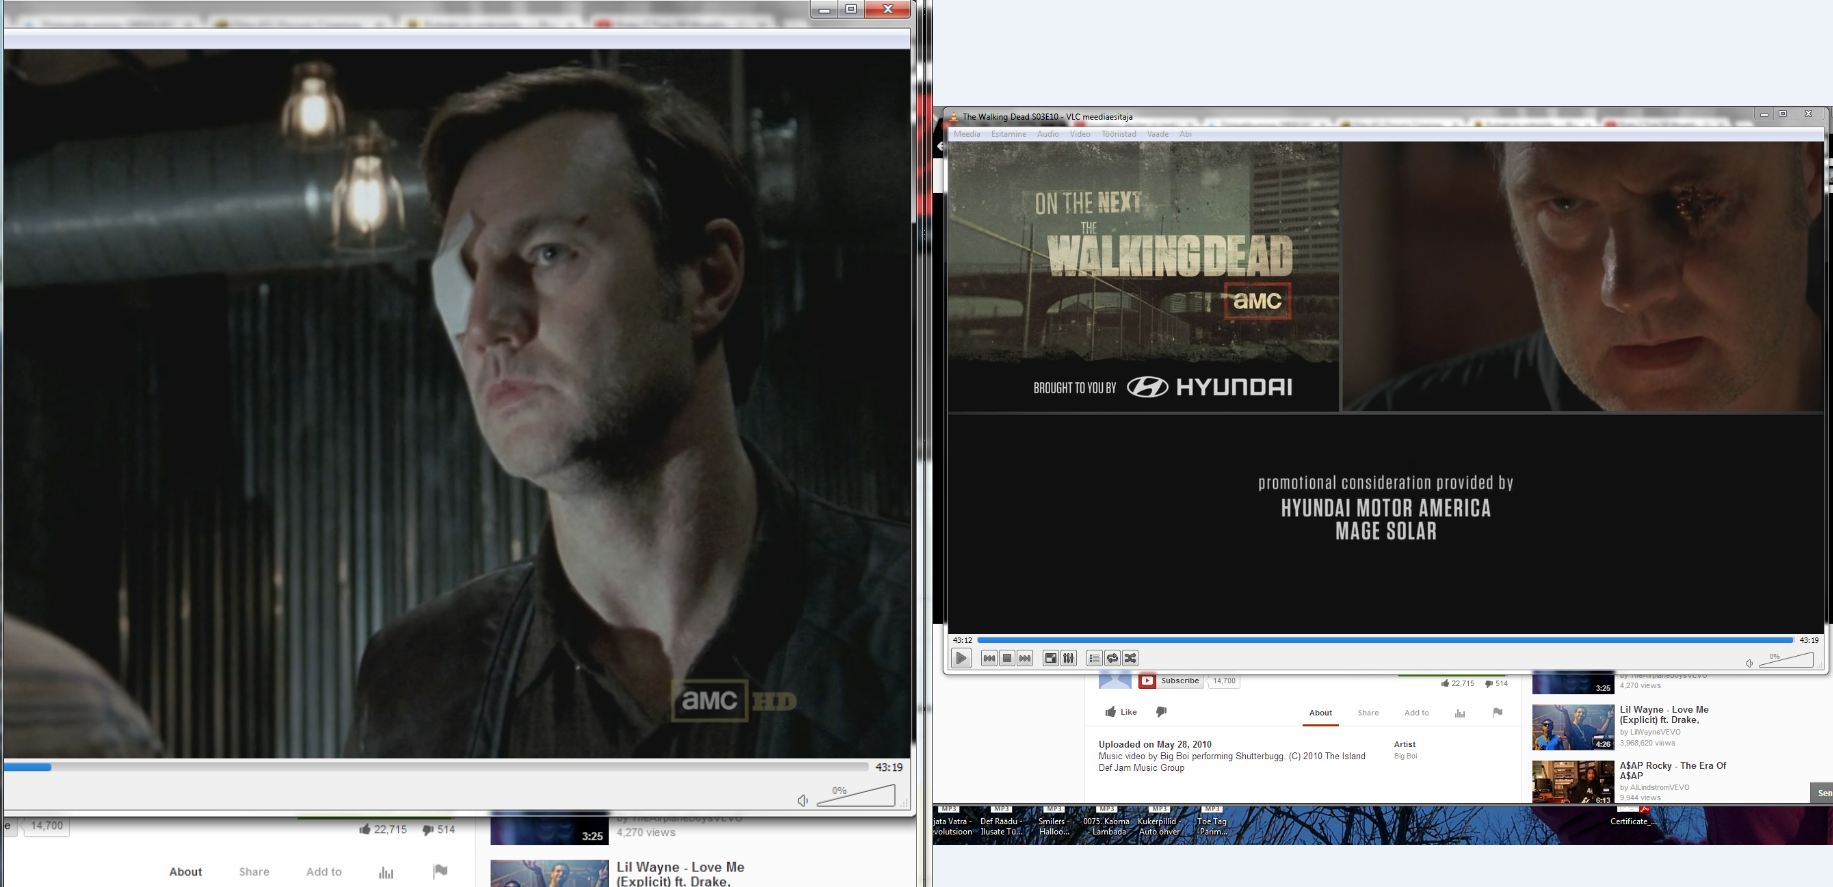Viewport: 1833px width, 887px height.
Task: Mute audio in right VLC window
Action: (1750, 663)
